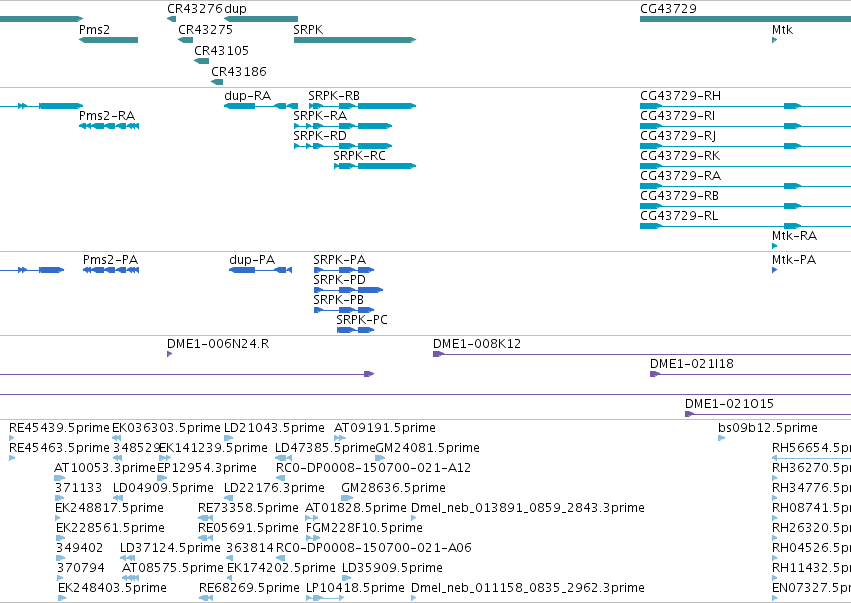Click BAC clone DME1-021O15 label
The height and width of the screenshot is (603, 851).
point(729,404)
